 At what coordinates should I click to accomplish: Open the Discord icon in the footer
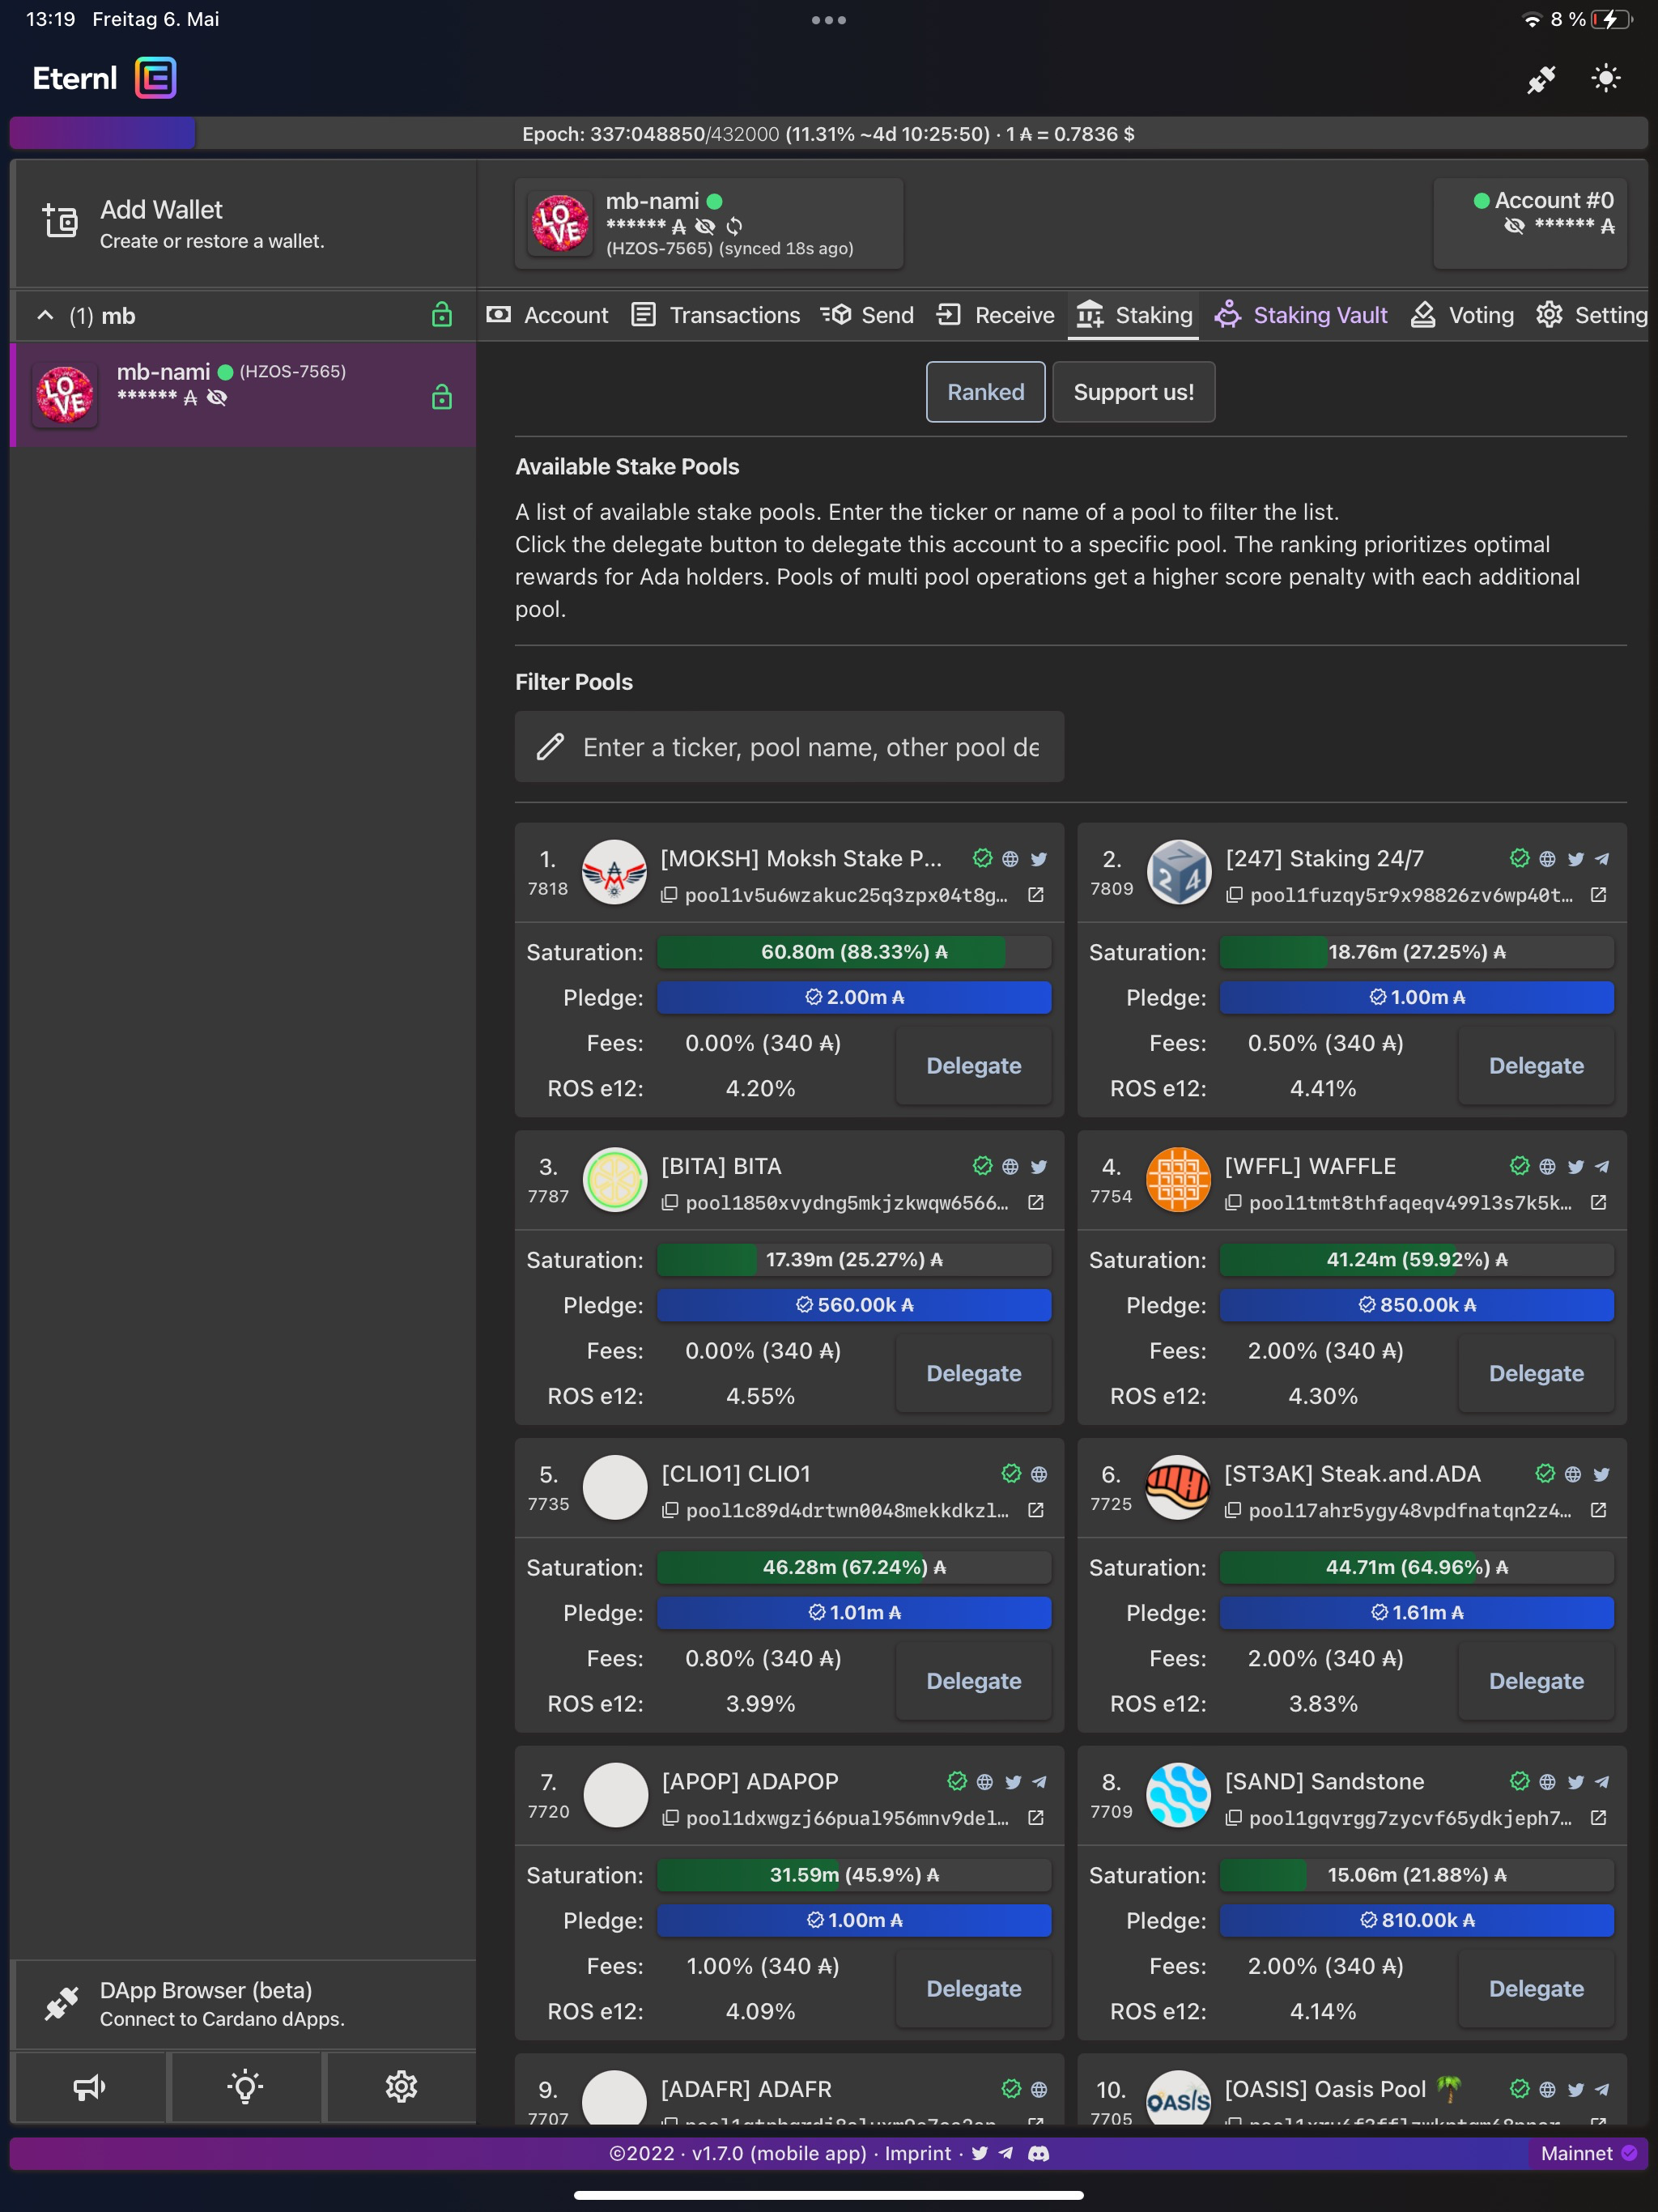[1039, 2154]
